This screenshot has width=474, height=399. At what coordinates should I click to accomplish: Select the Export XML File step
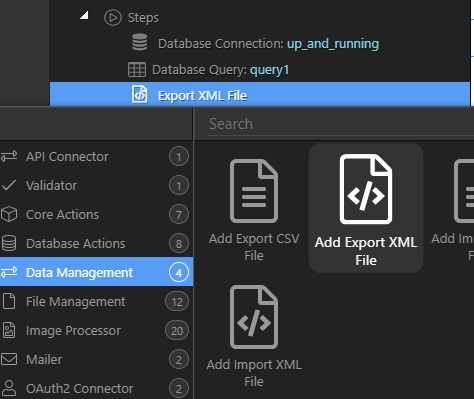260,94
